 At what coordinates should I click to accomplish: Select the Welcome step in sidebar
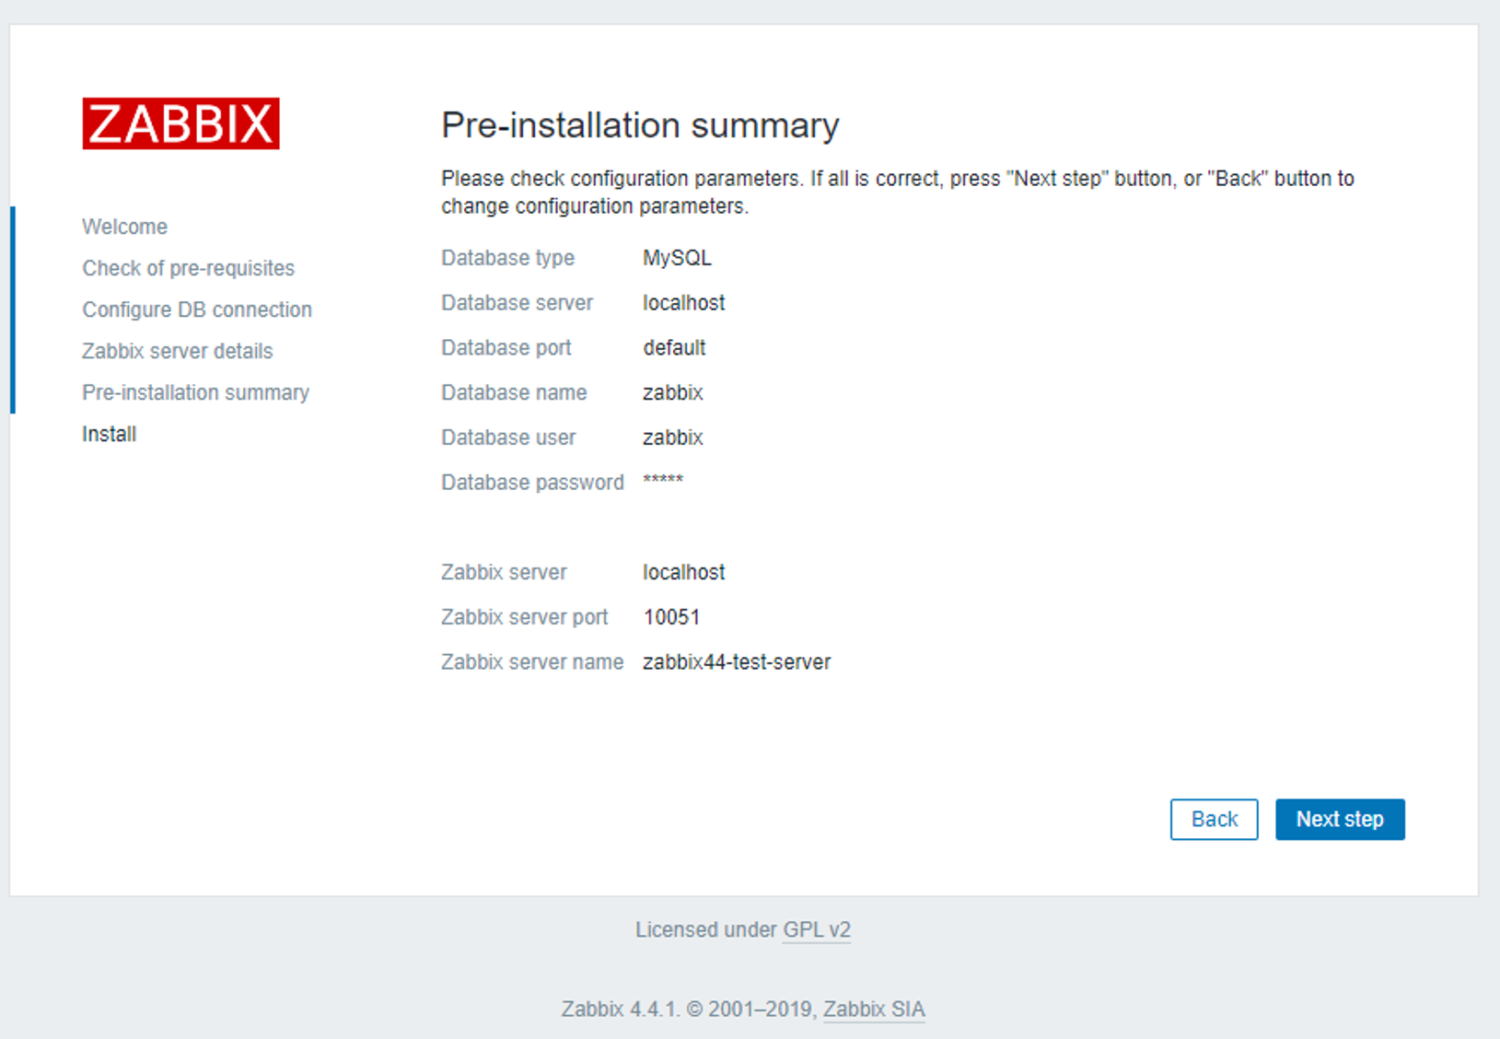click(x=124, y=226)
